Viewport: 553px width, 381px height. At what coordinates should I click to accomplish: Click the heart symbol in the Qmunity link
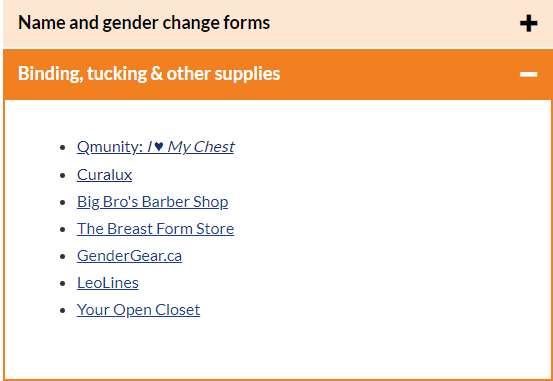(158, 146)
